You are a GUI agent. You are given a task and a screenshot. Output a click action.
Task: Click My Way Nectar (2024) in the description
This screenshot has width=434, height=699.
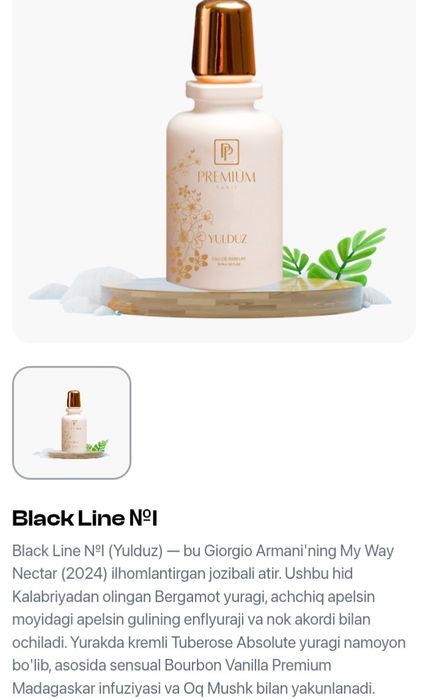[203, 562]
